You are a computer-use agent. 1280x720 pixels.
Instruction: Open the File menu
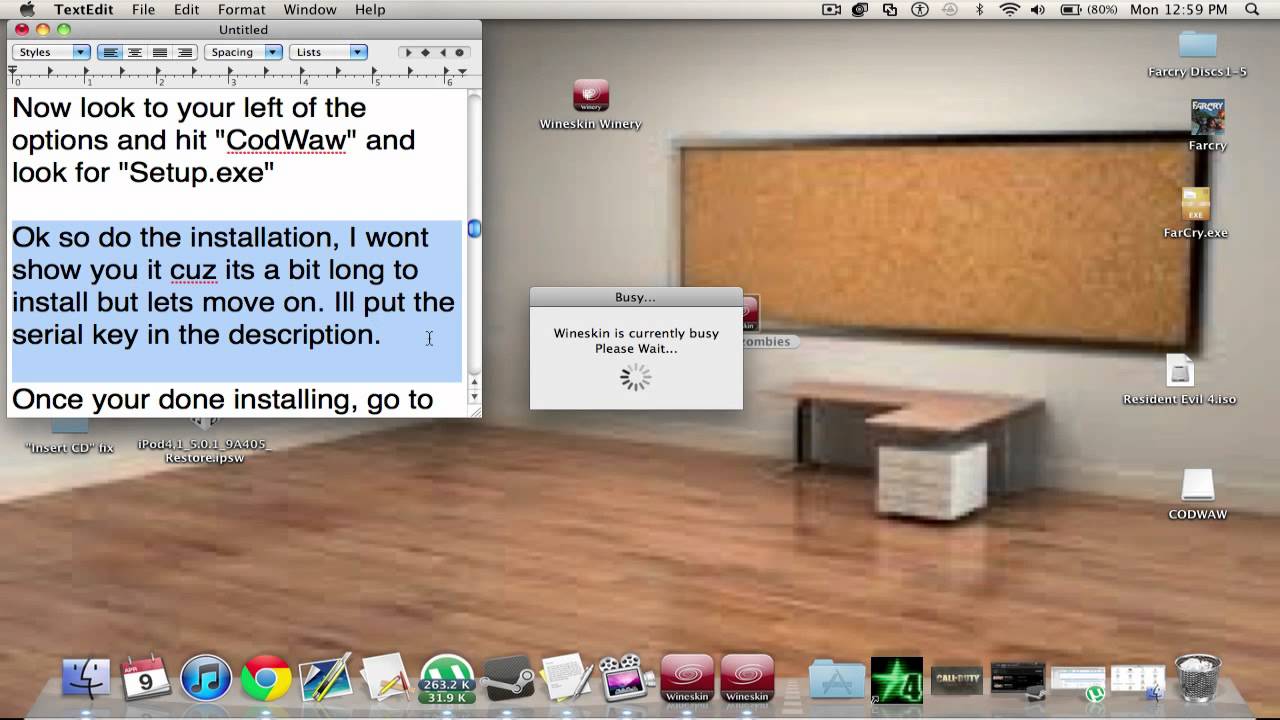143,9
